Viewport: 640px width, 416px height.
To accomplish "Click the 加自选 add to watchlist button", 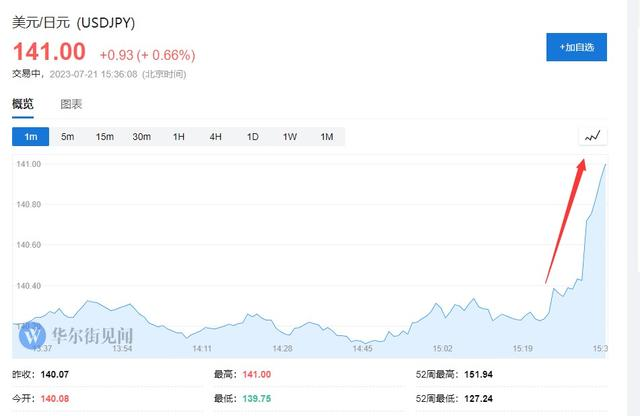I will 575,46.
